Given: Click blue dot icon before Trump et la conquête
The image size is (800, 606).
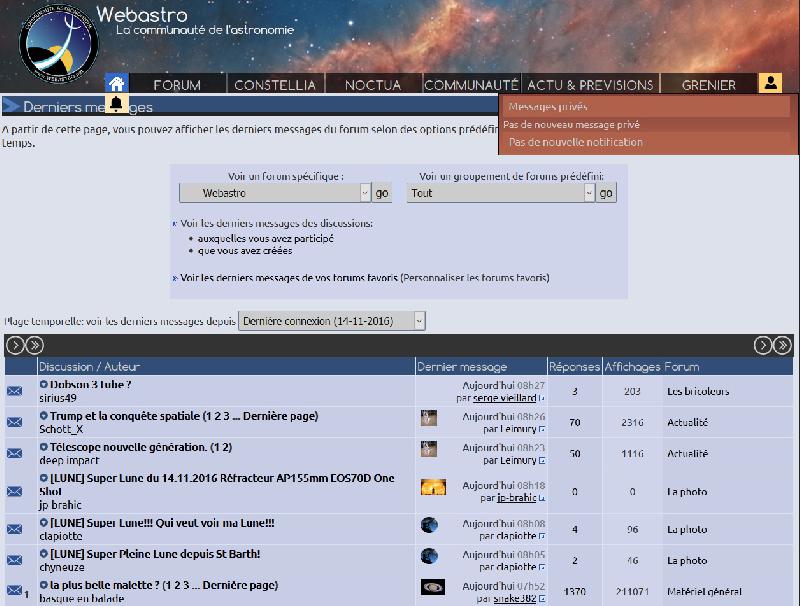Looking at the screenshot, I should coord(43,416).
